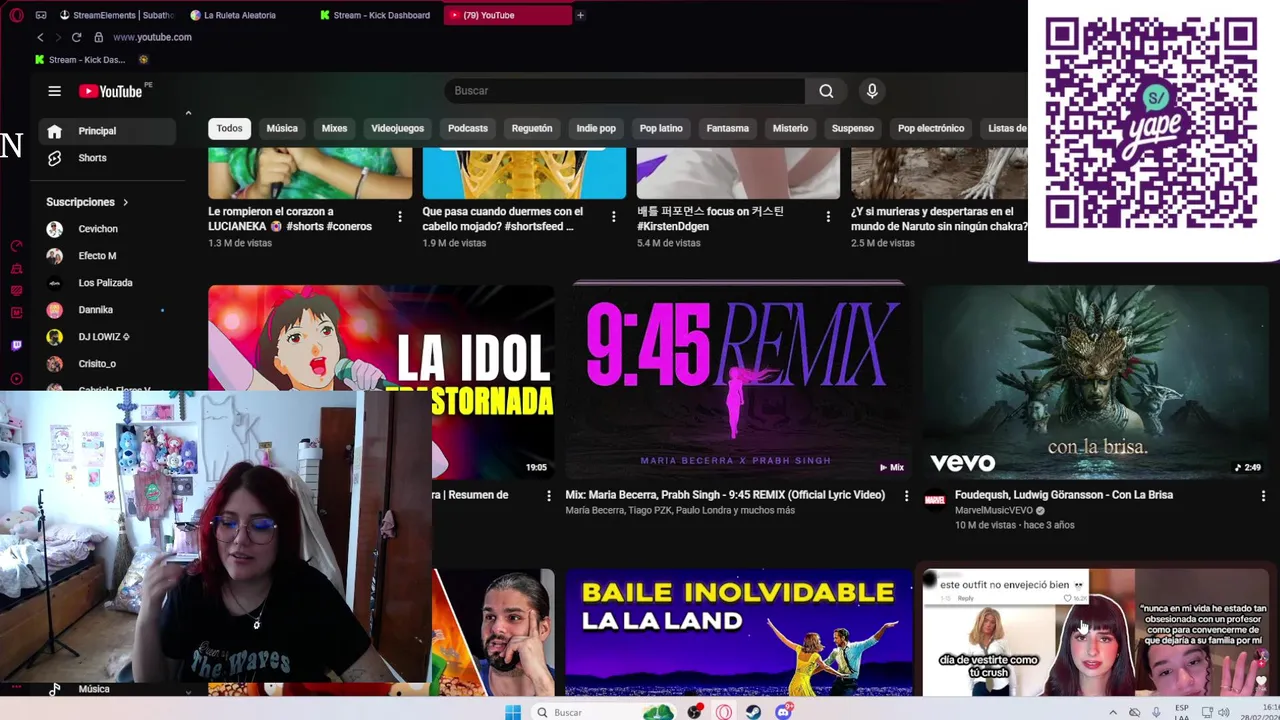Open Shorts in the sidebar
Viewport: 1280px width, 720px height.
(108, 158)
